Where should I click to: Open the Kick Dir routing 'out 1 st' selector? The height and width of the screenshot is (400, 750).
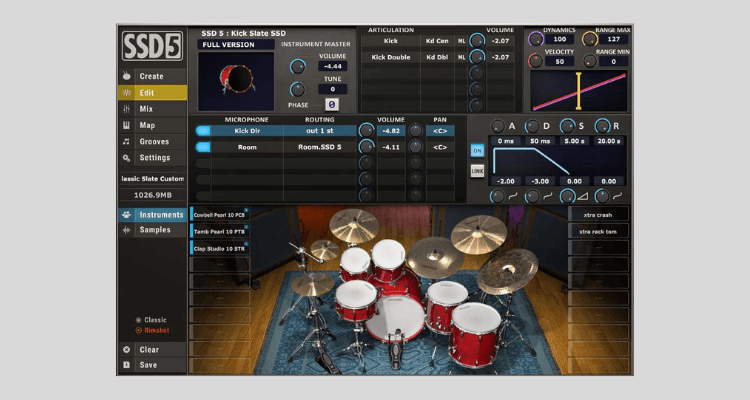coord(320,131)
